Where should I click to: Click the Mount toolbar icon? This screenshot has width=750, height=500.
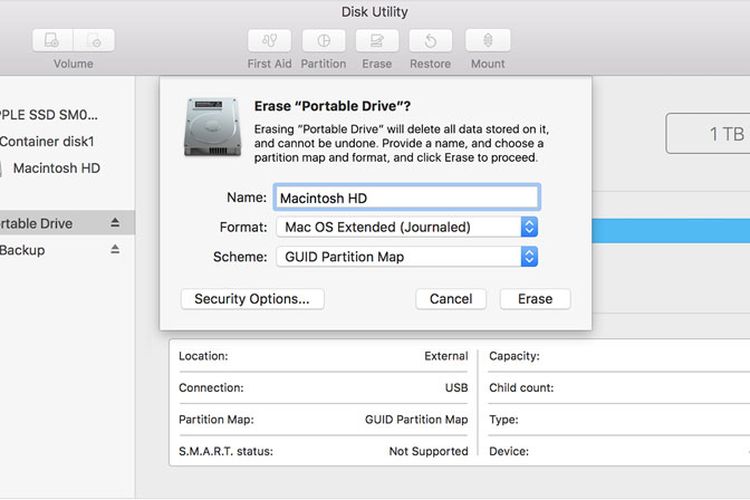coord(488,40)
